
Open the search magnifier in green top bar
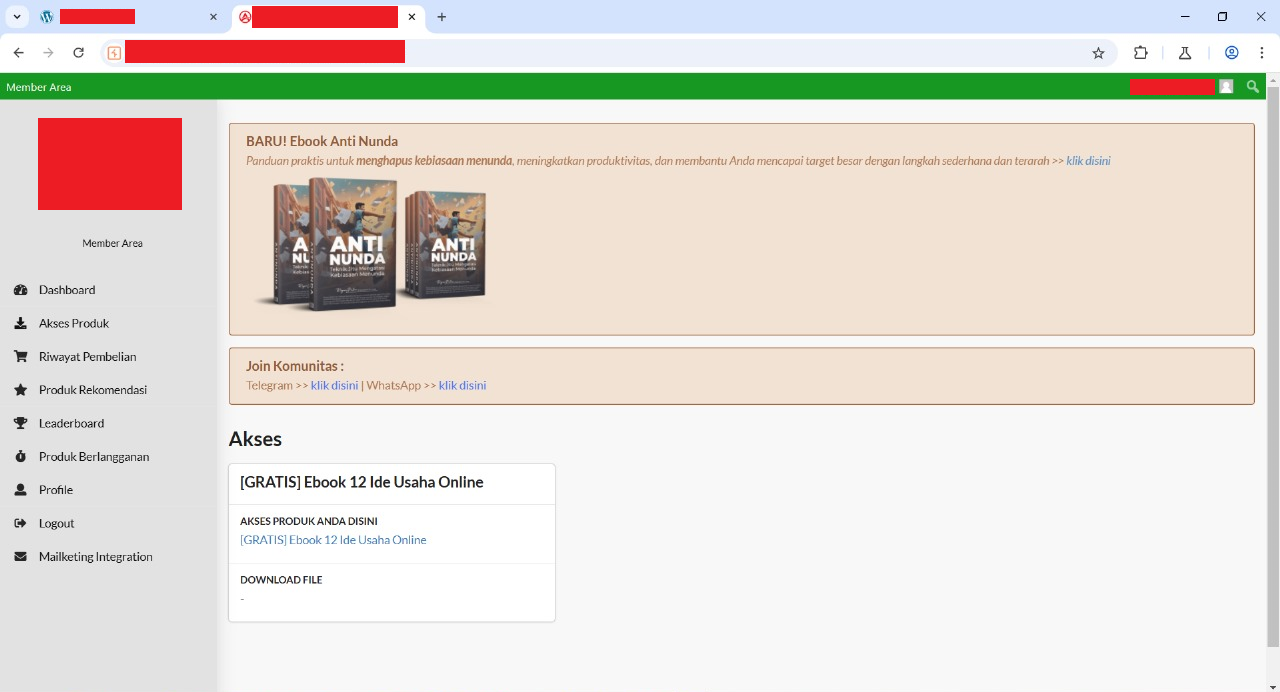tap(1252, 87)
